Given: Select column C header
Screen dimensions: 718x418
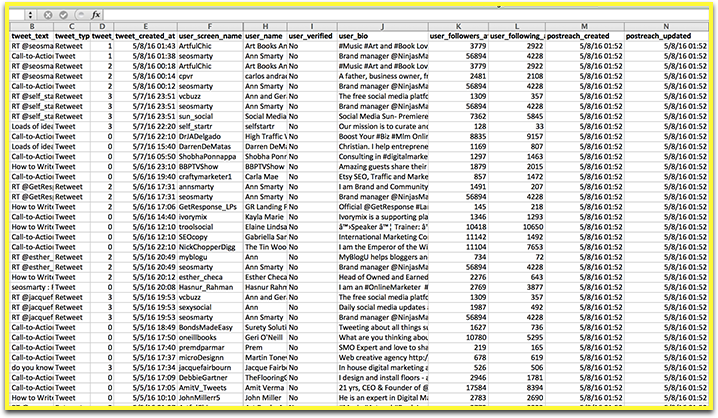Looking at the screenshot, I should coord(72,27).
